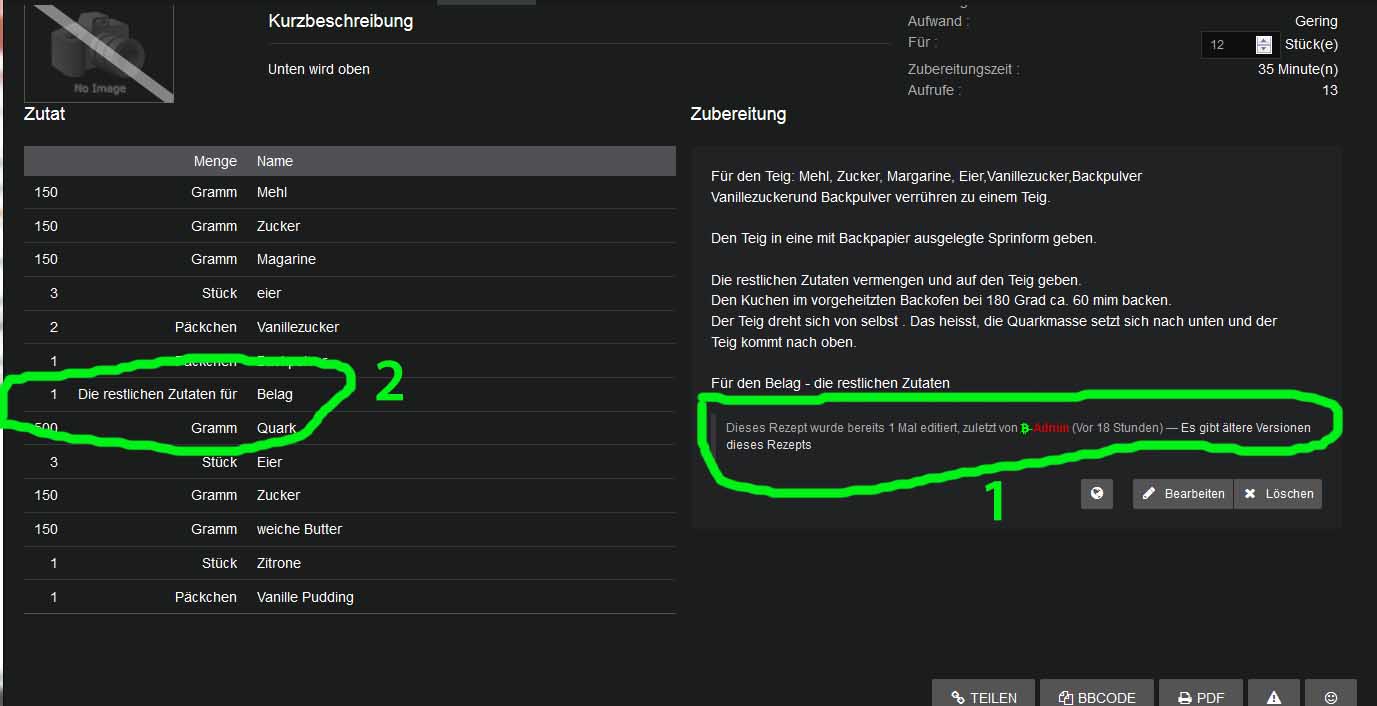This screenshot has width=1377, height=706.
Task: Click the copy icon on BBCODE
Action: [1066, 698]
